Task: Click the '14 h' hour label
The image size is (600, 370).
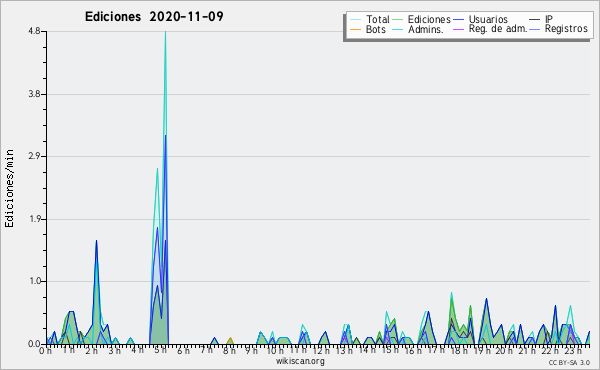Action: (367, 349)
